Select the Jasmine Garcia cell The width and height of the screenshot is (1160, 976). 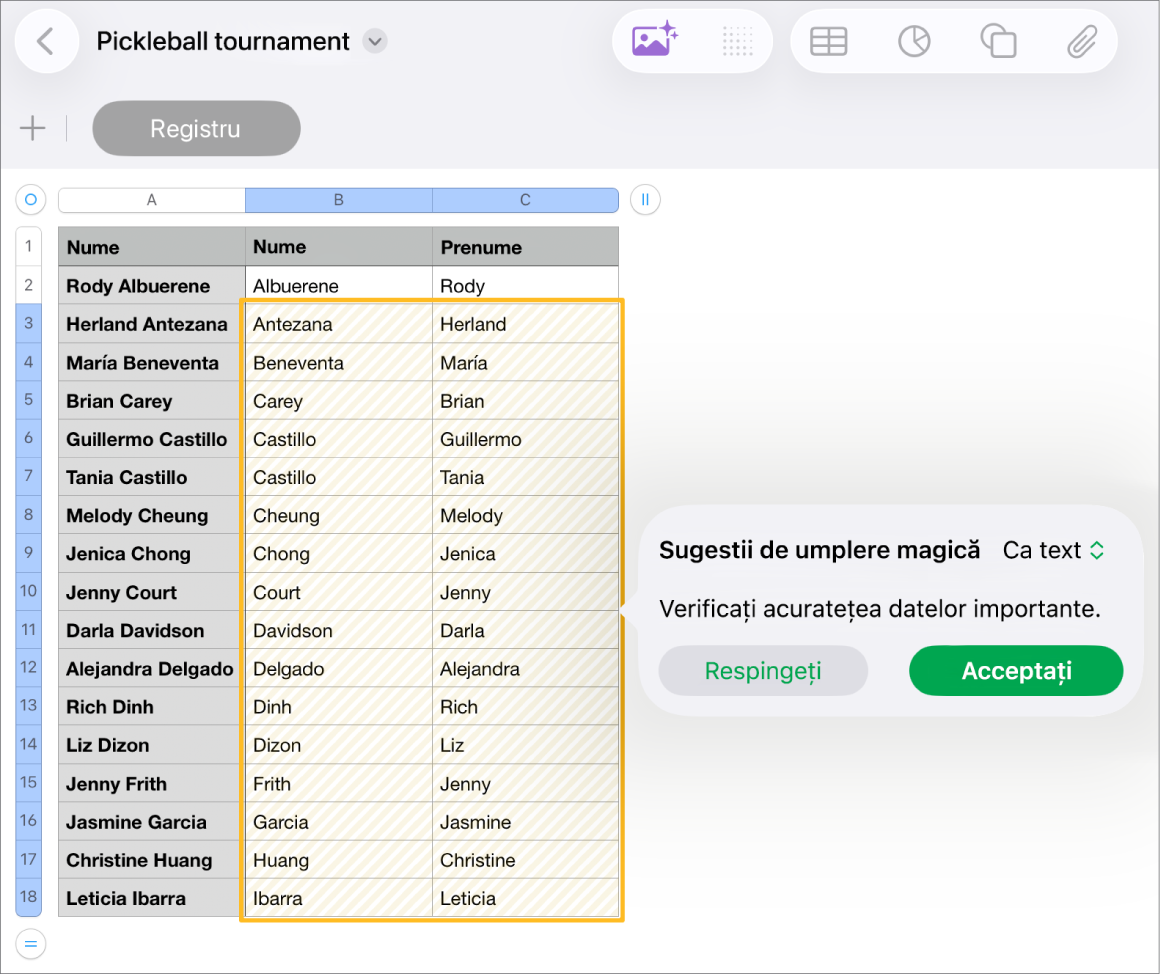(x=152, y=822)
